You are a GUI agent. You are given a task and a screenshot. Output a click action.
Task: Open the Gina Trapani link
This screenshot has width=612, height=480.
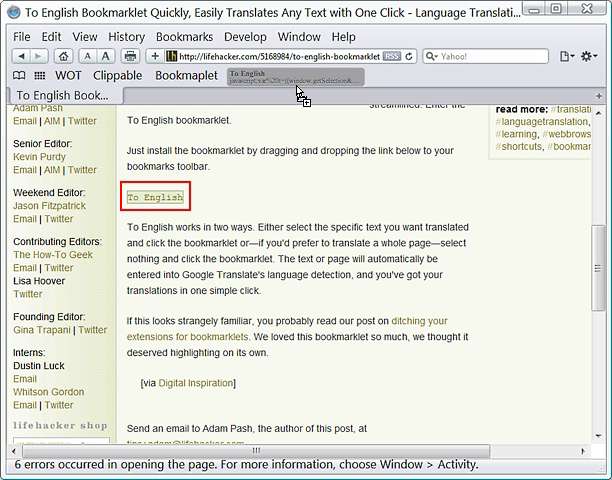coord(42,330)
